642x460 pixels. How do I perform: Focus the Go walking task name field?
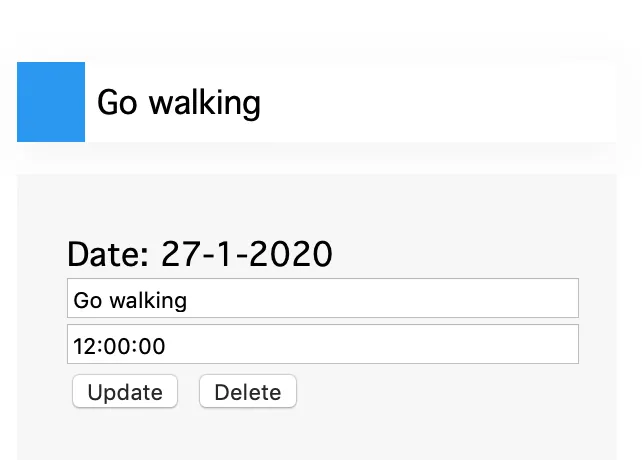pyautogui.click(x=322, y=299)
